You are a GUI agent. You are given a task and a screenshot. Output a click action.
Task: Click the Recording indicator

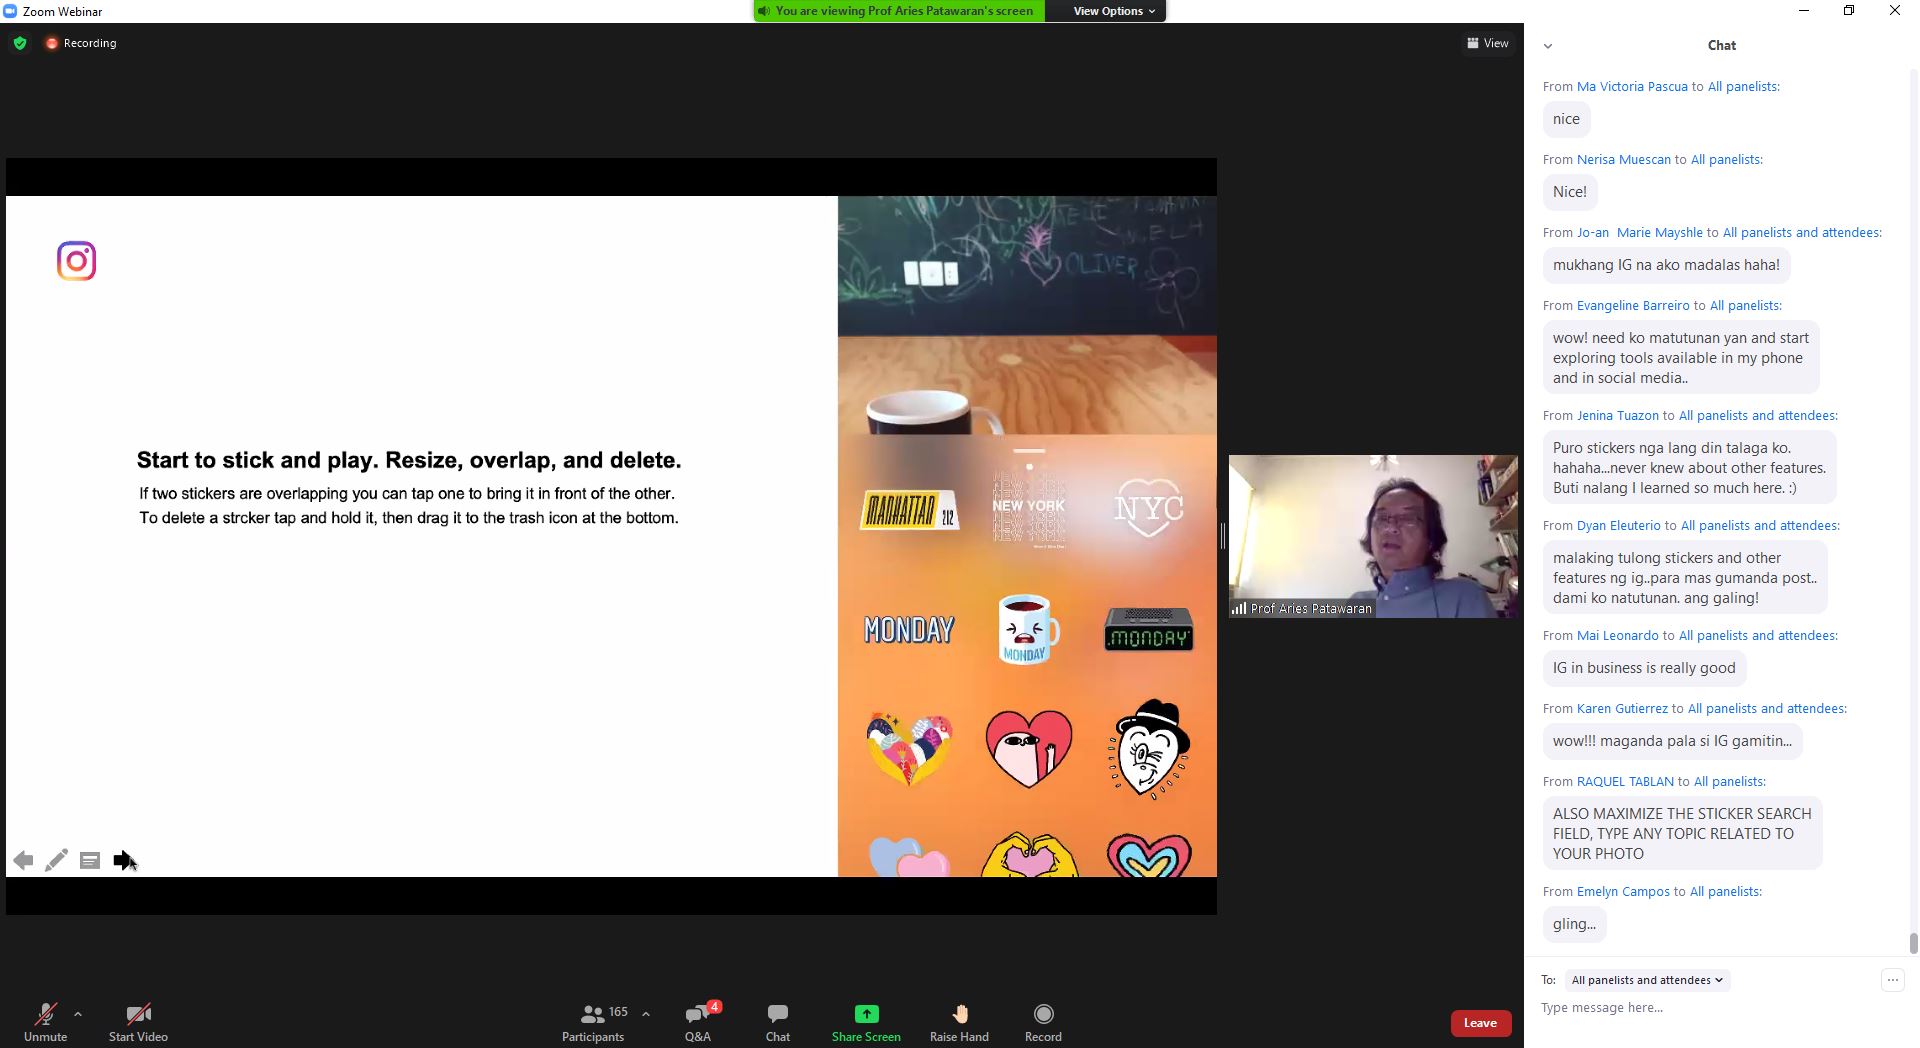tap(81, 43)
